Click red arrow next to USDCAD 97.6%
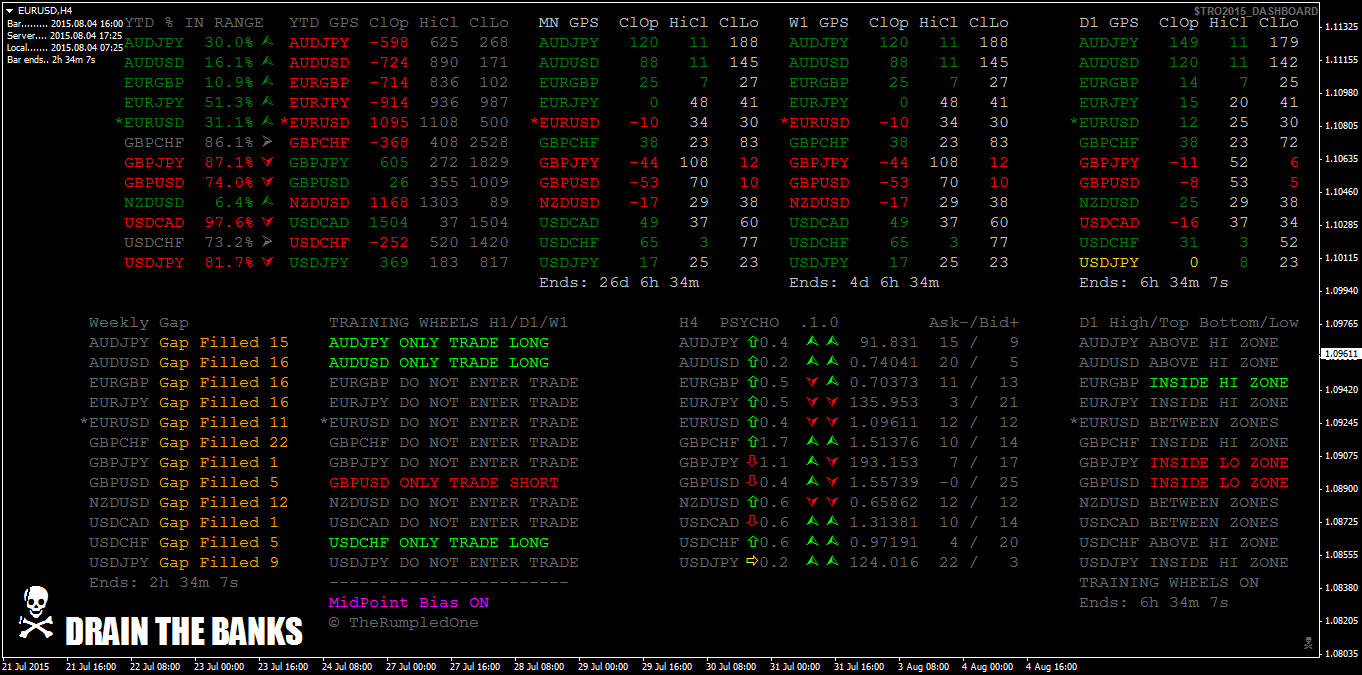This screenshot has width=1362, height=675. tap(267, 222)
